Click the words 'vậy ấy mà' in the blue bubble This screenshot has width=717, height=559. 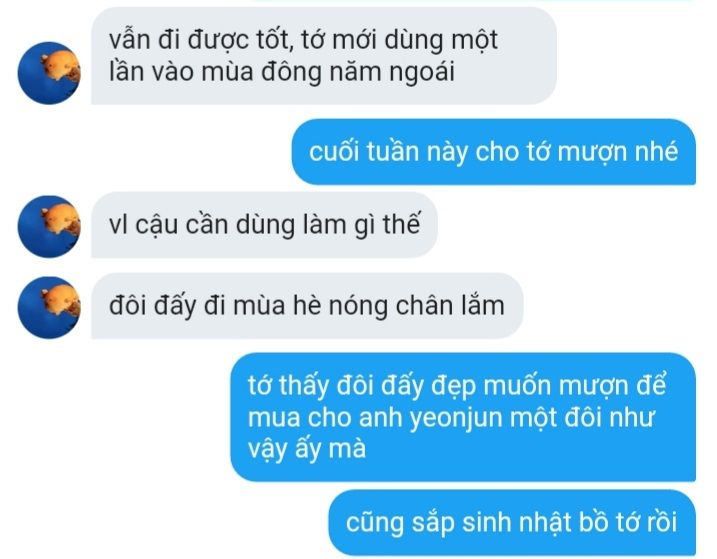[307, 449]
